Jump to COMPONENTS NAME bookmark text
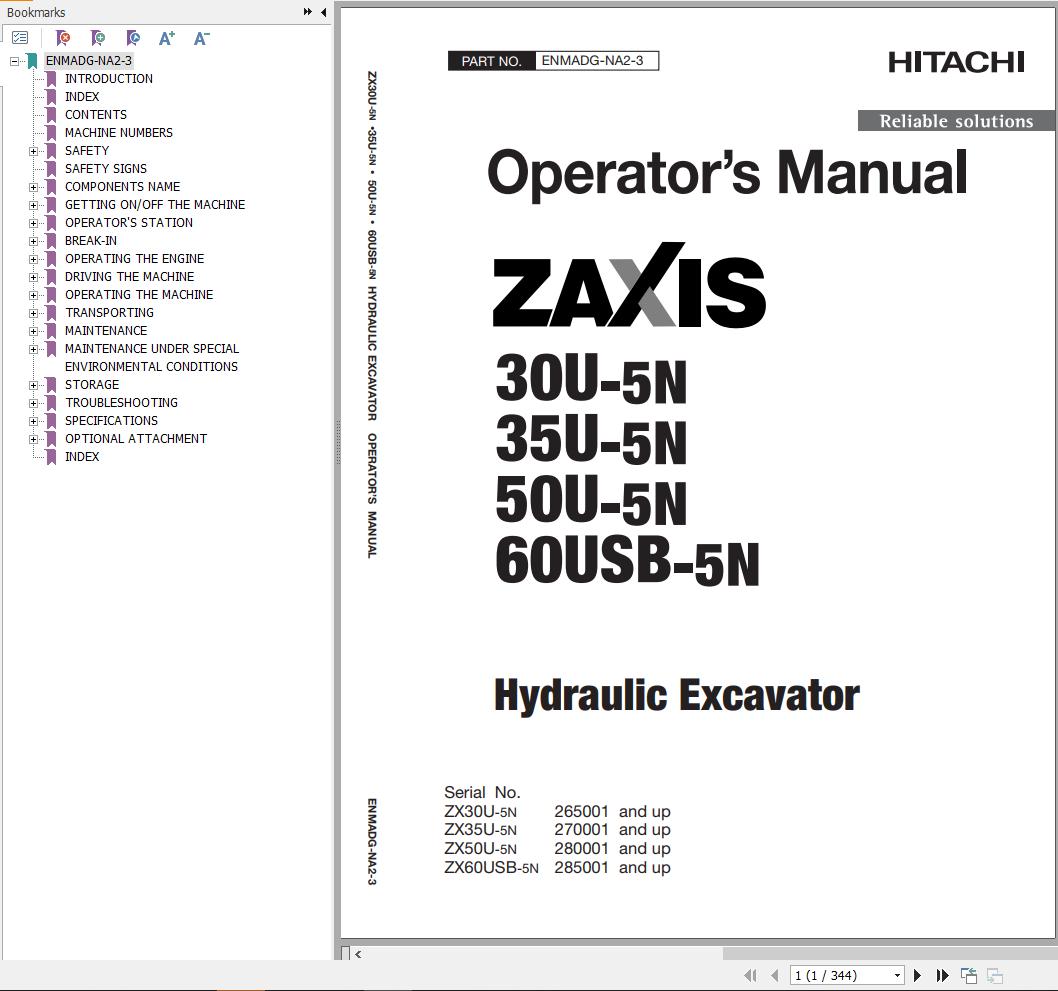 point(123,186)
